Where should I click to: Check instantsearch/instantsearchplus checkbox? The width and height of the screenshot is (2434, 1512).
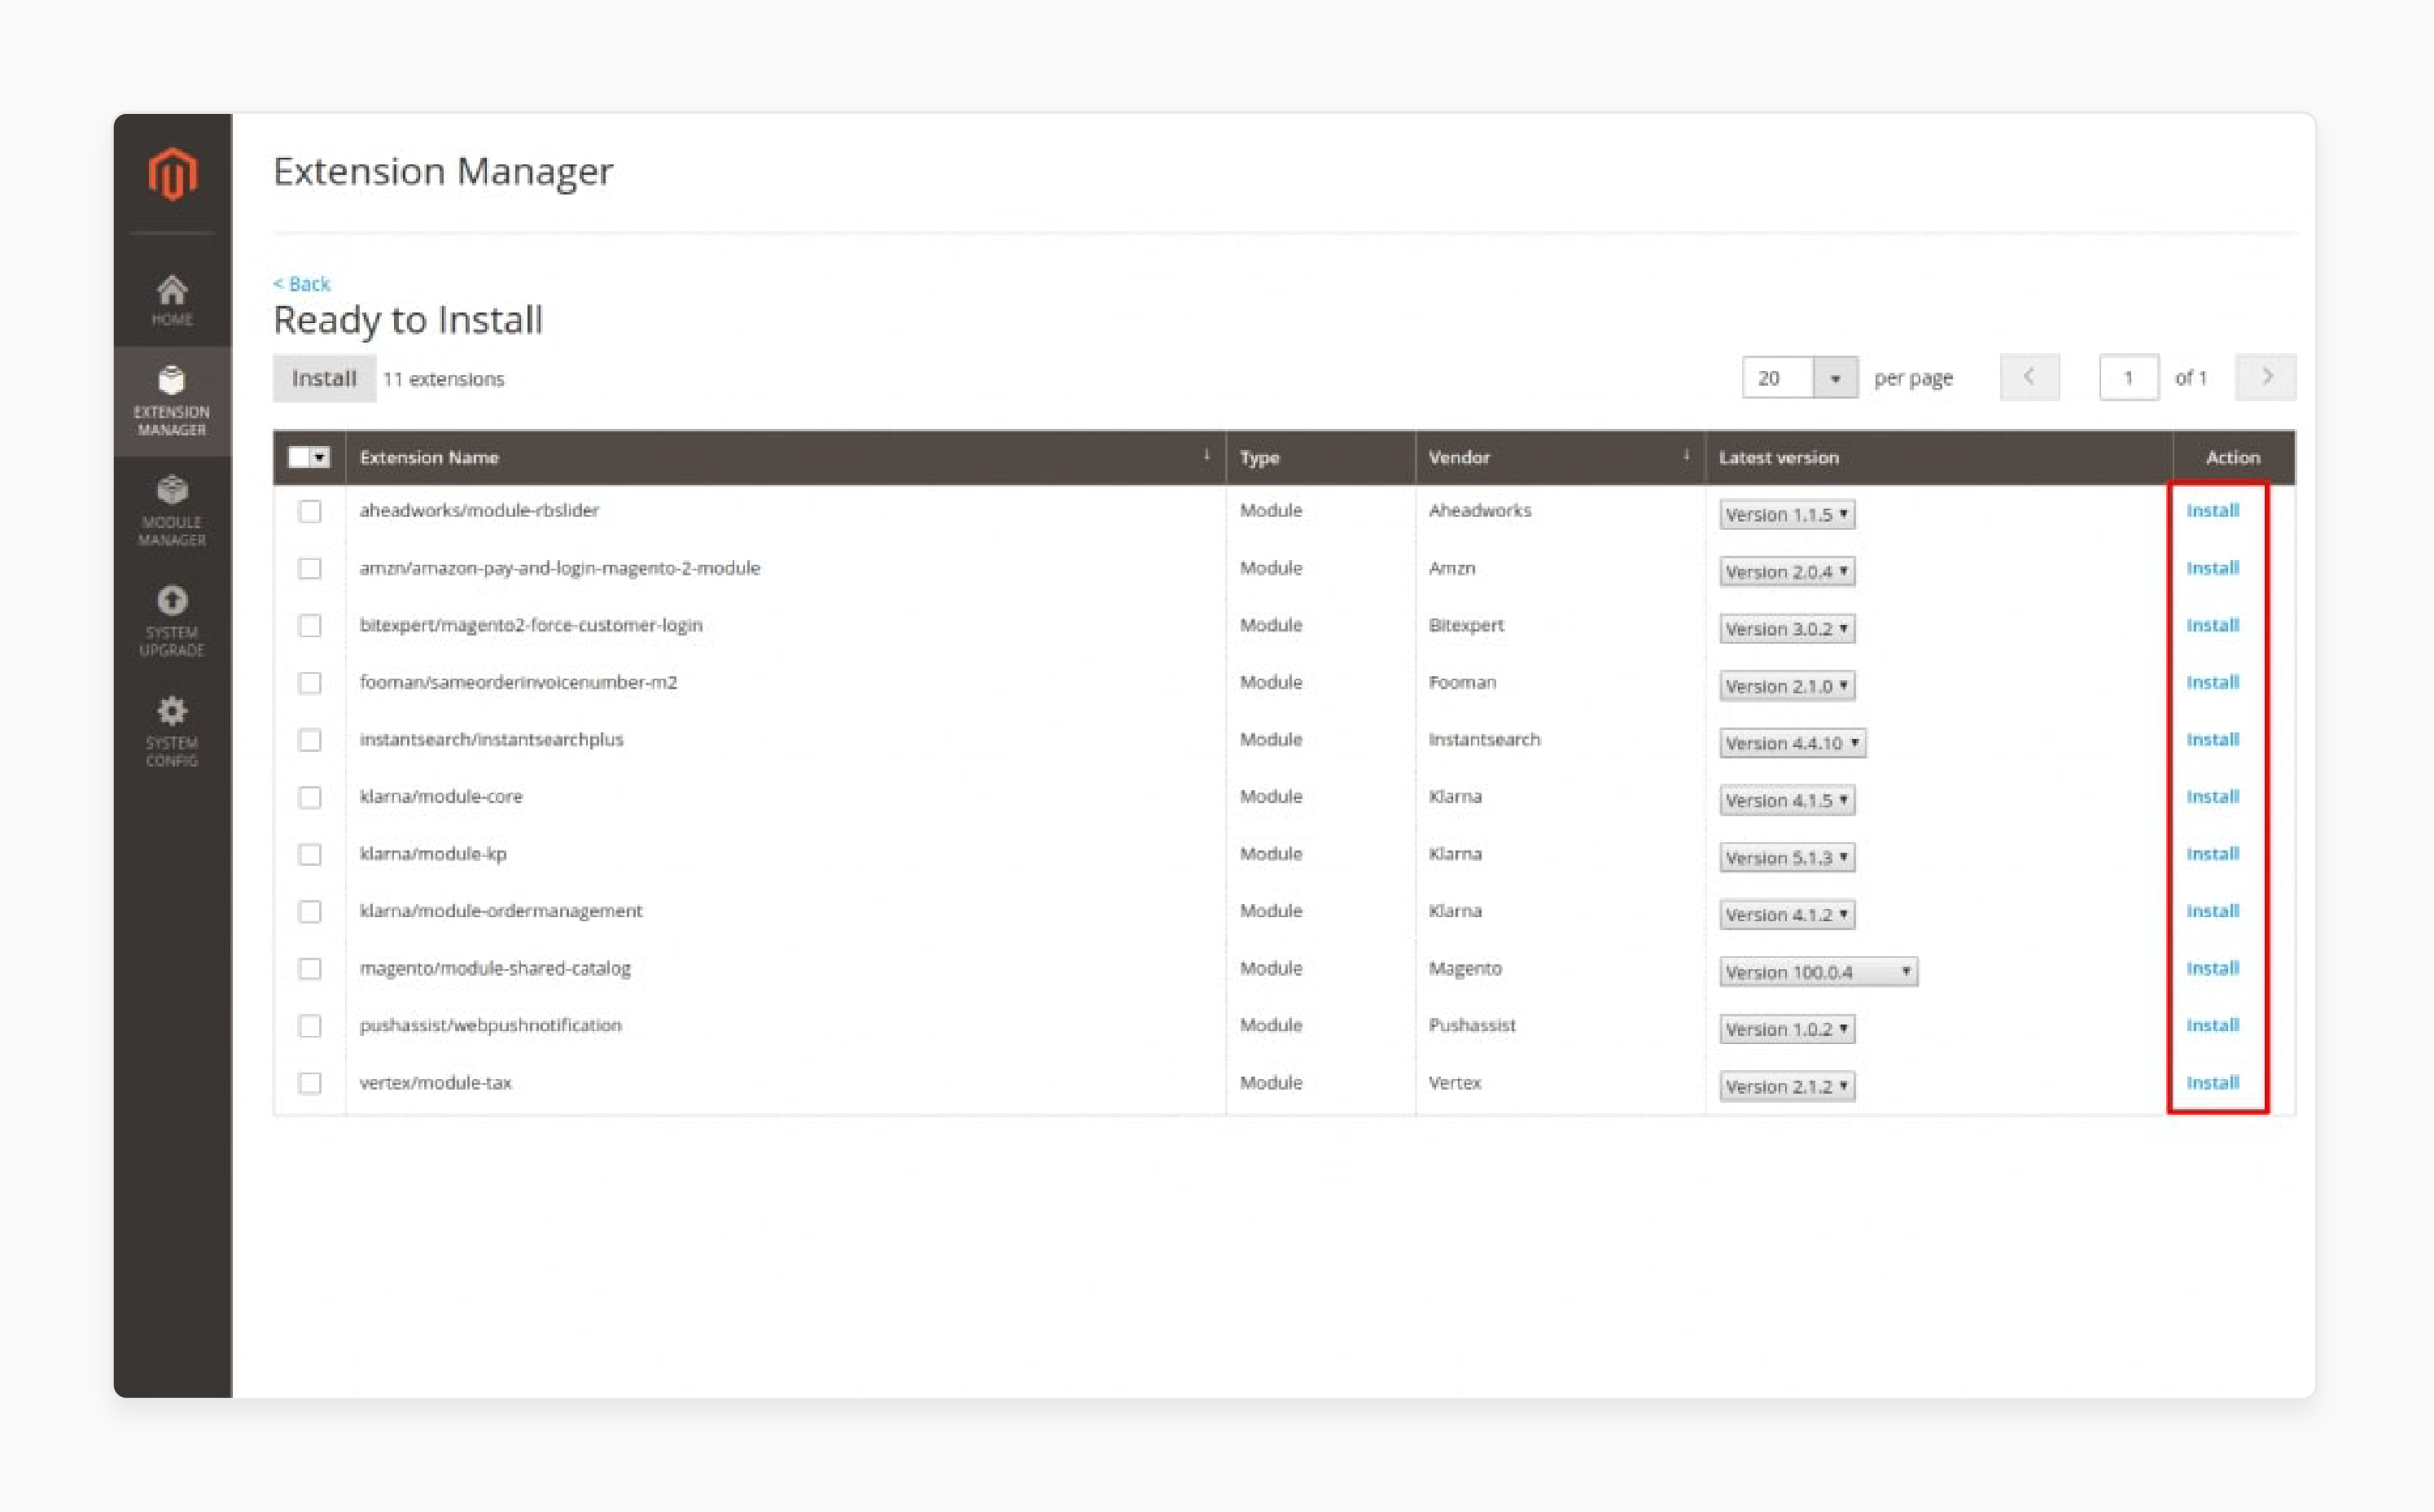pos(310,739)
